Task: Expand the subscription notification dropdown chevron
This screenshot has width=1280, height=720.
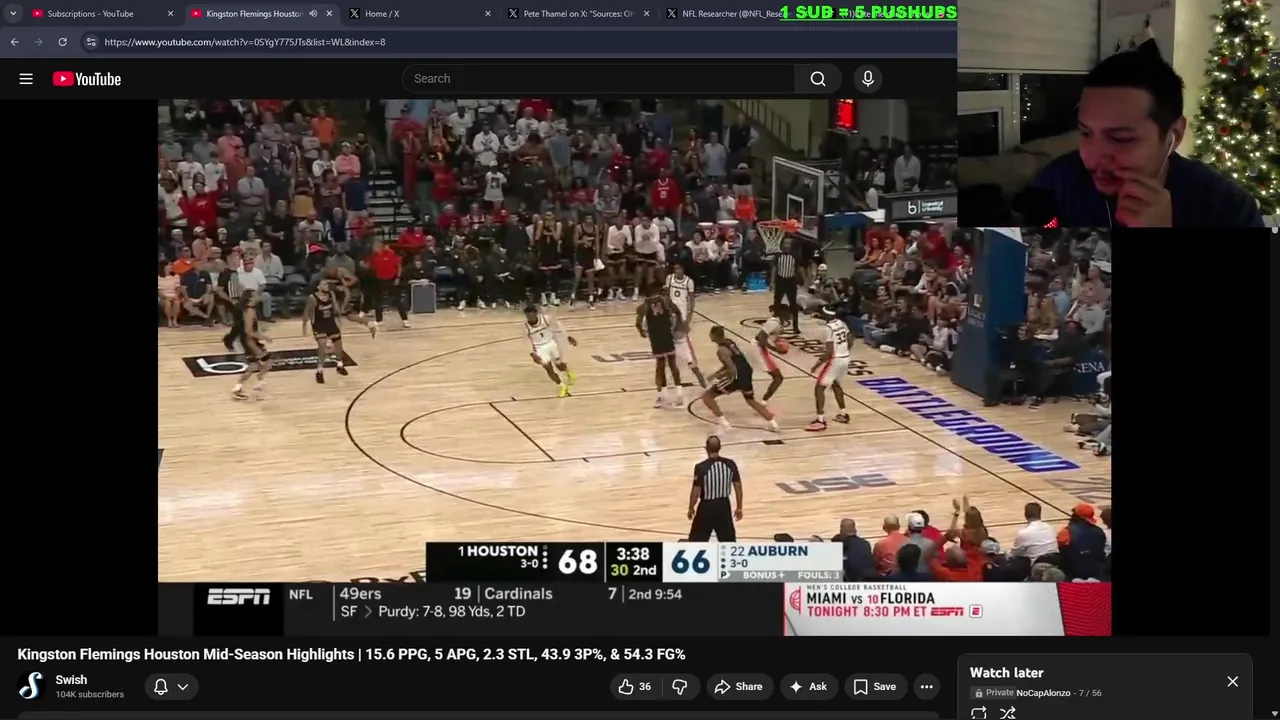Action: pyautogui.click(x=183, y=686)
